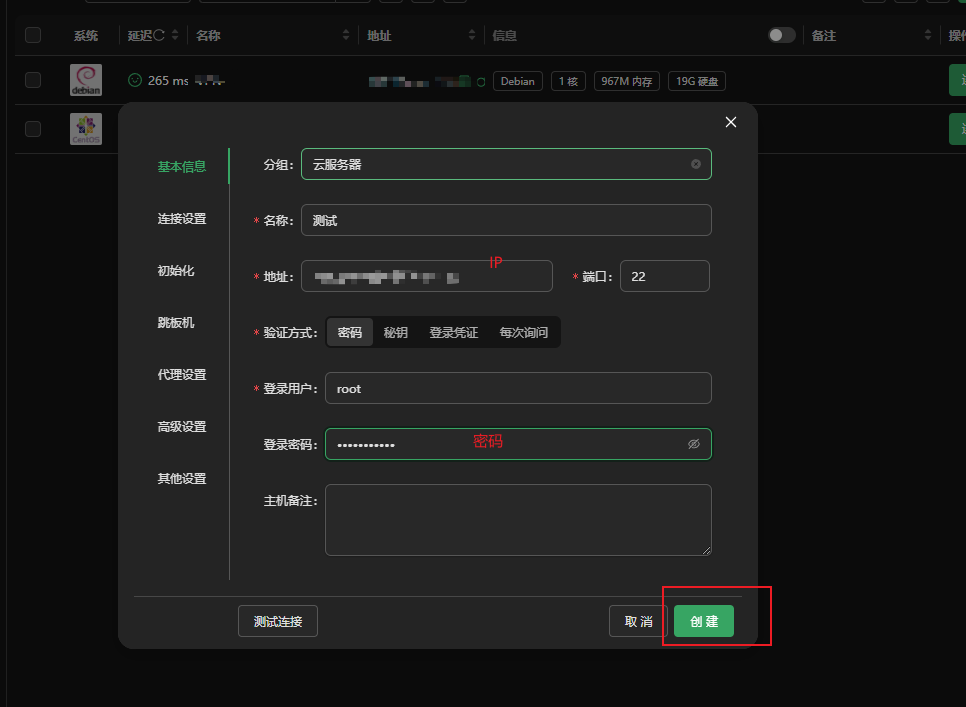Click the sort arrows on the 名称 column

[345, 35]
